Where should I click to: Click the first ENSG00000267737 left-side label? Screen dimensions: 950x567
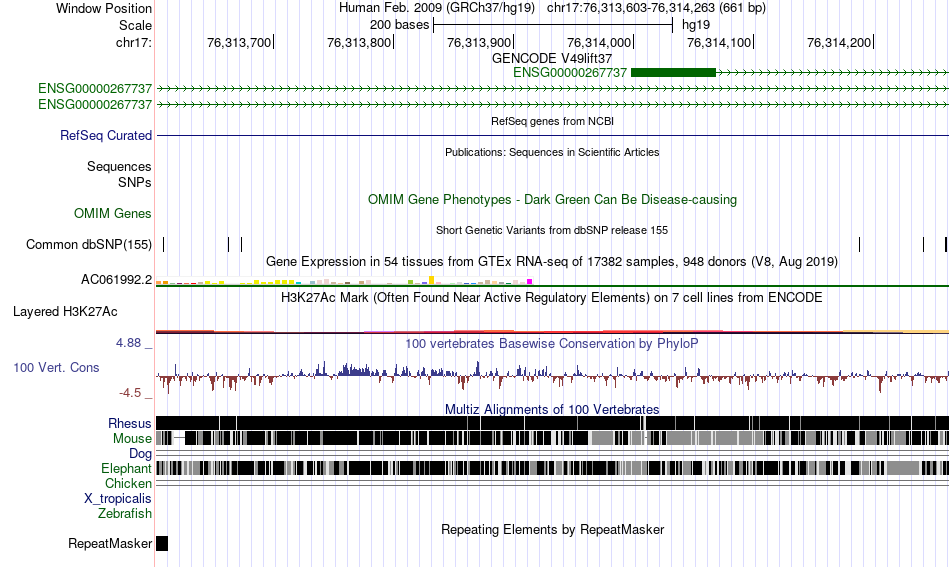(x=95, y=88)
